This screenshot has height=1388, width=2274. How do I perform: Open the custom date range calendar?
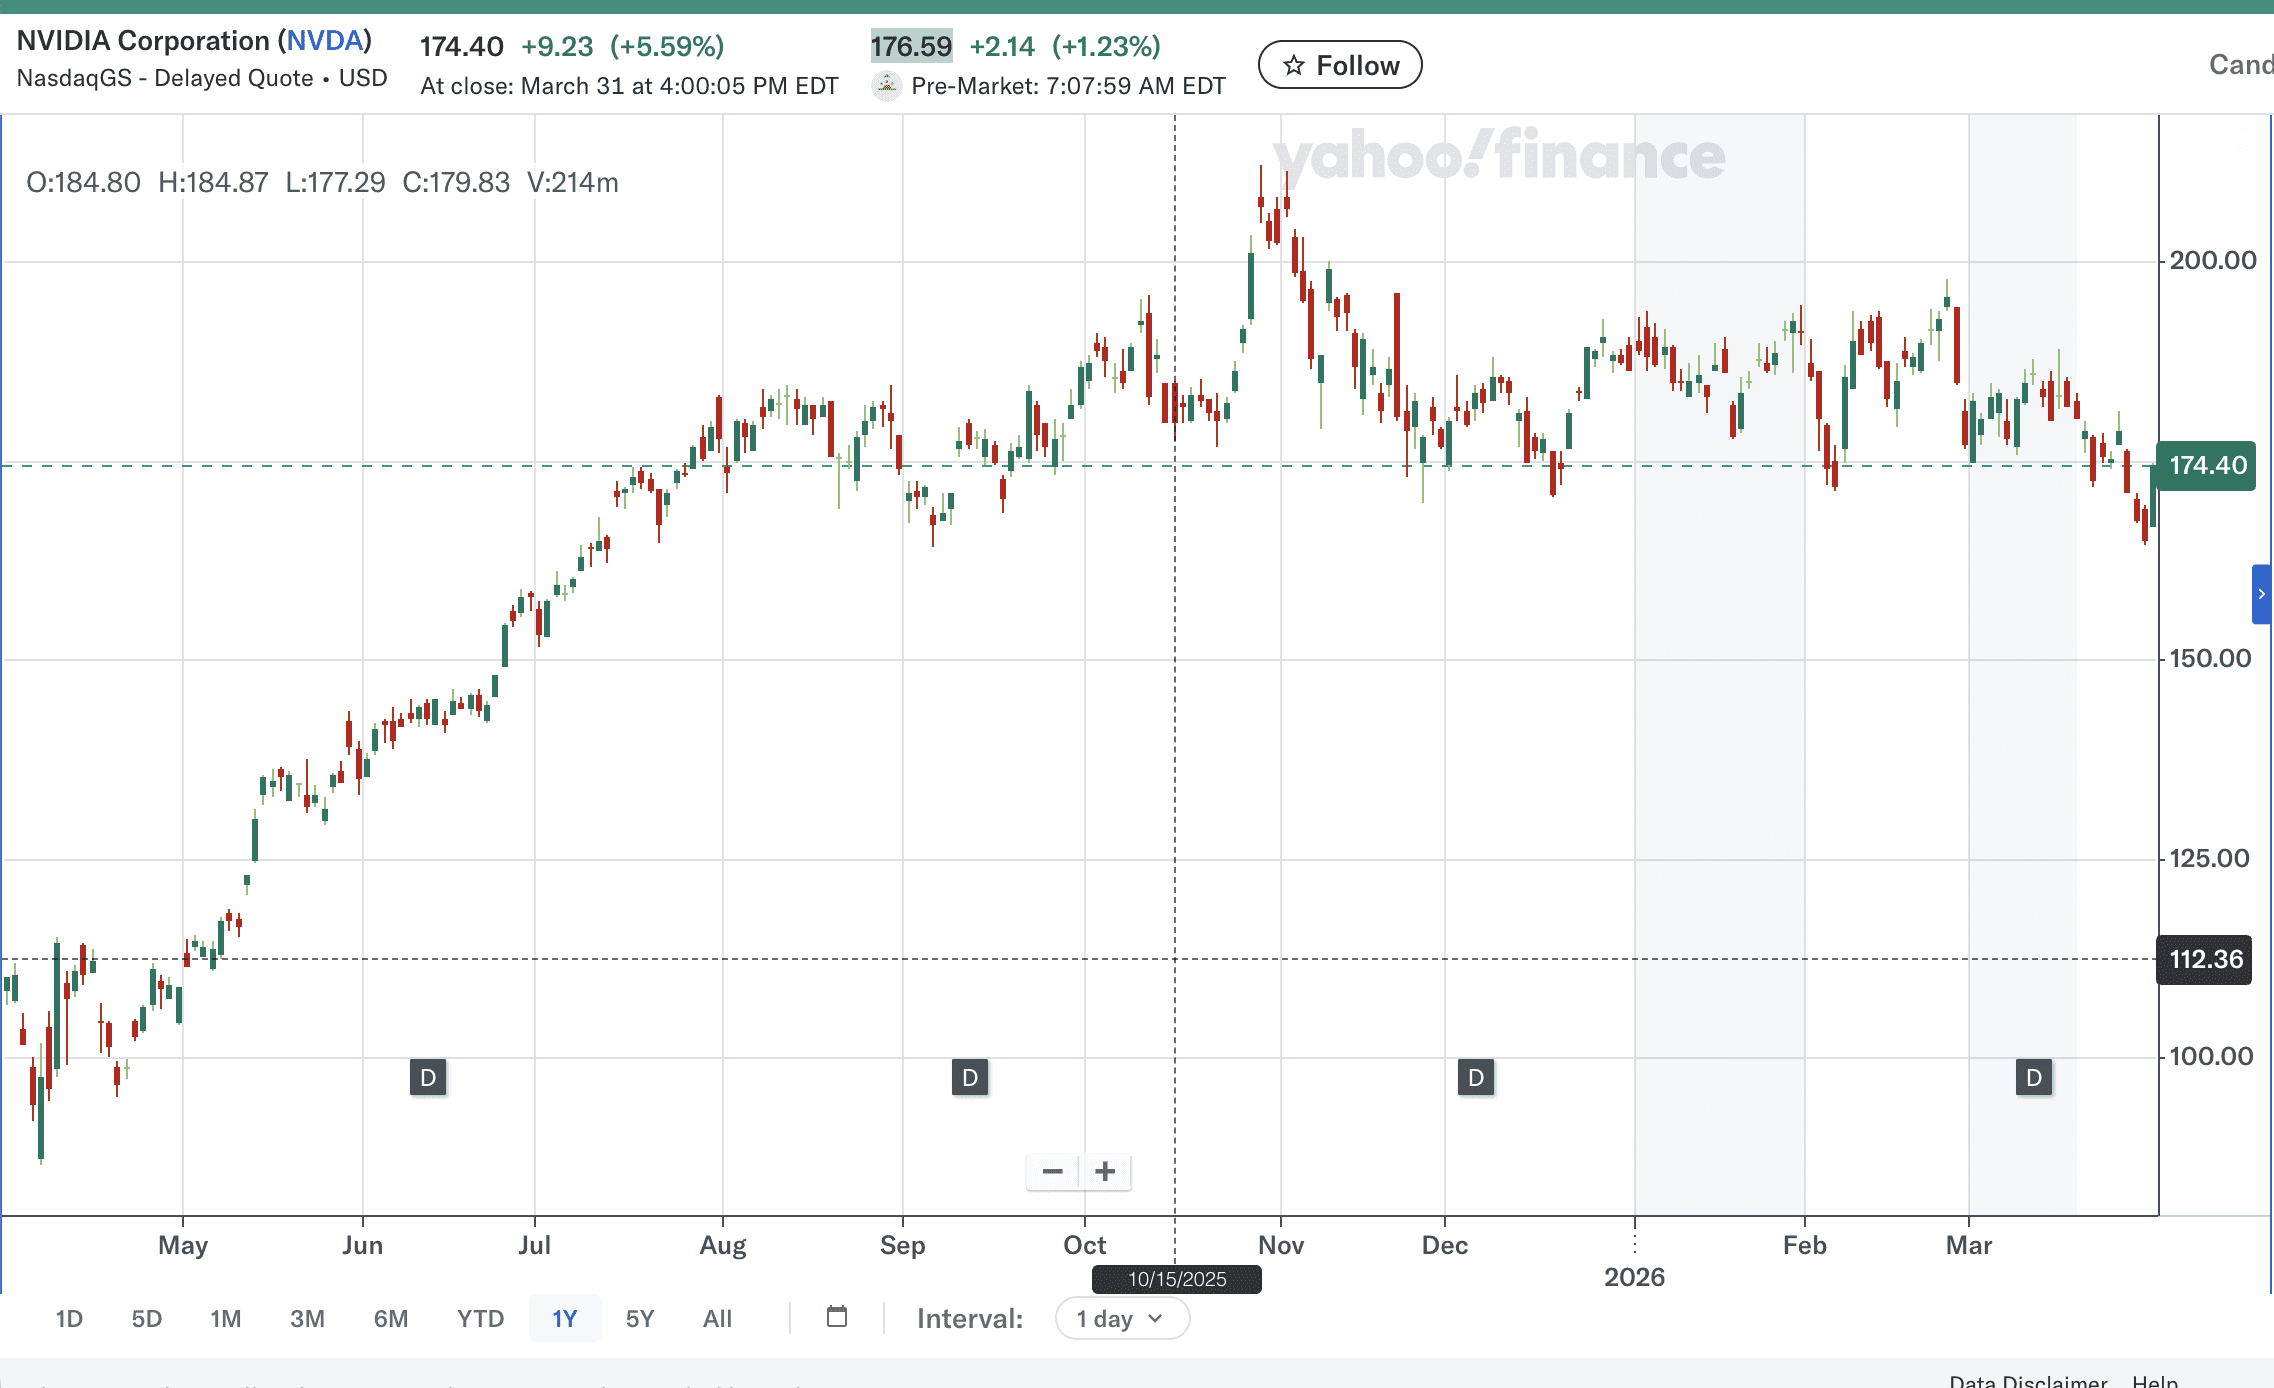click(x=837, y=1317)
